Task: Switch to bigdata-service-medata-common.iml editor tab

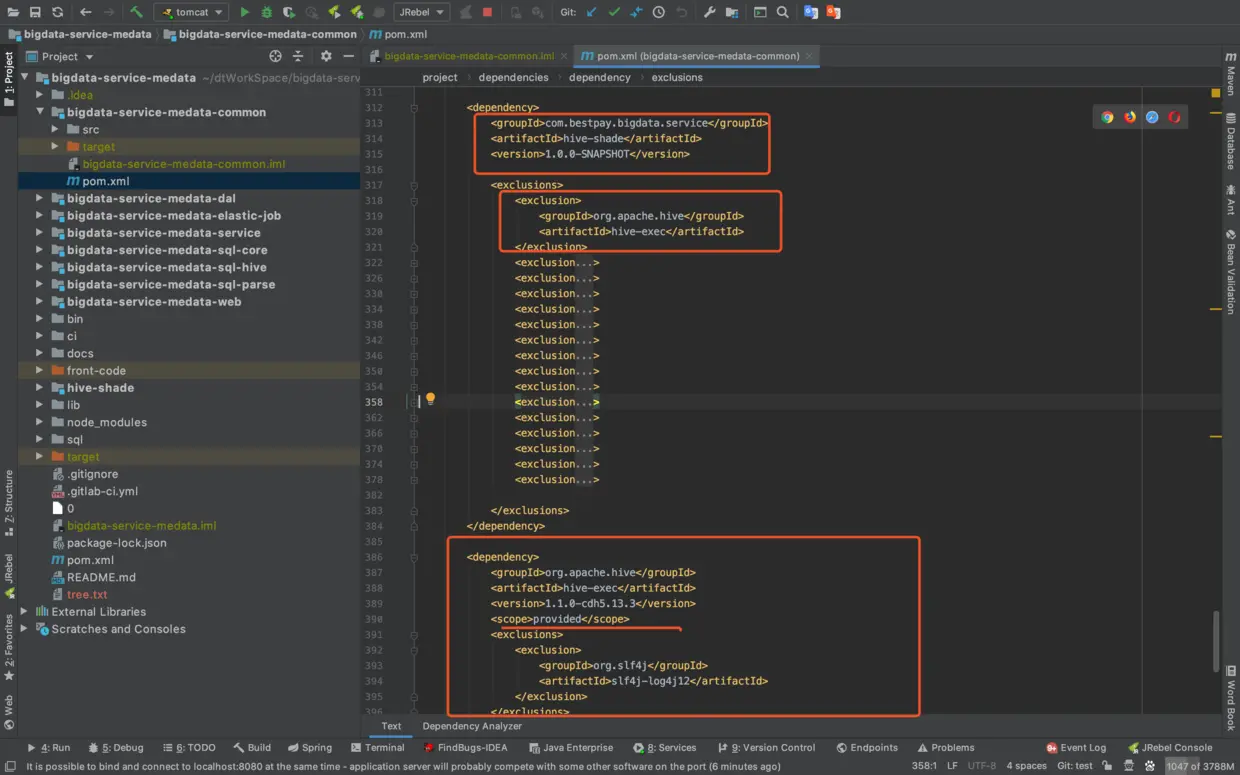Action: coord(468,56)
